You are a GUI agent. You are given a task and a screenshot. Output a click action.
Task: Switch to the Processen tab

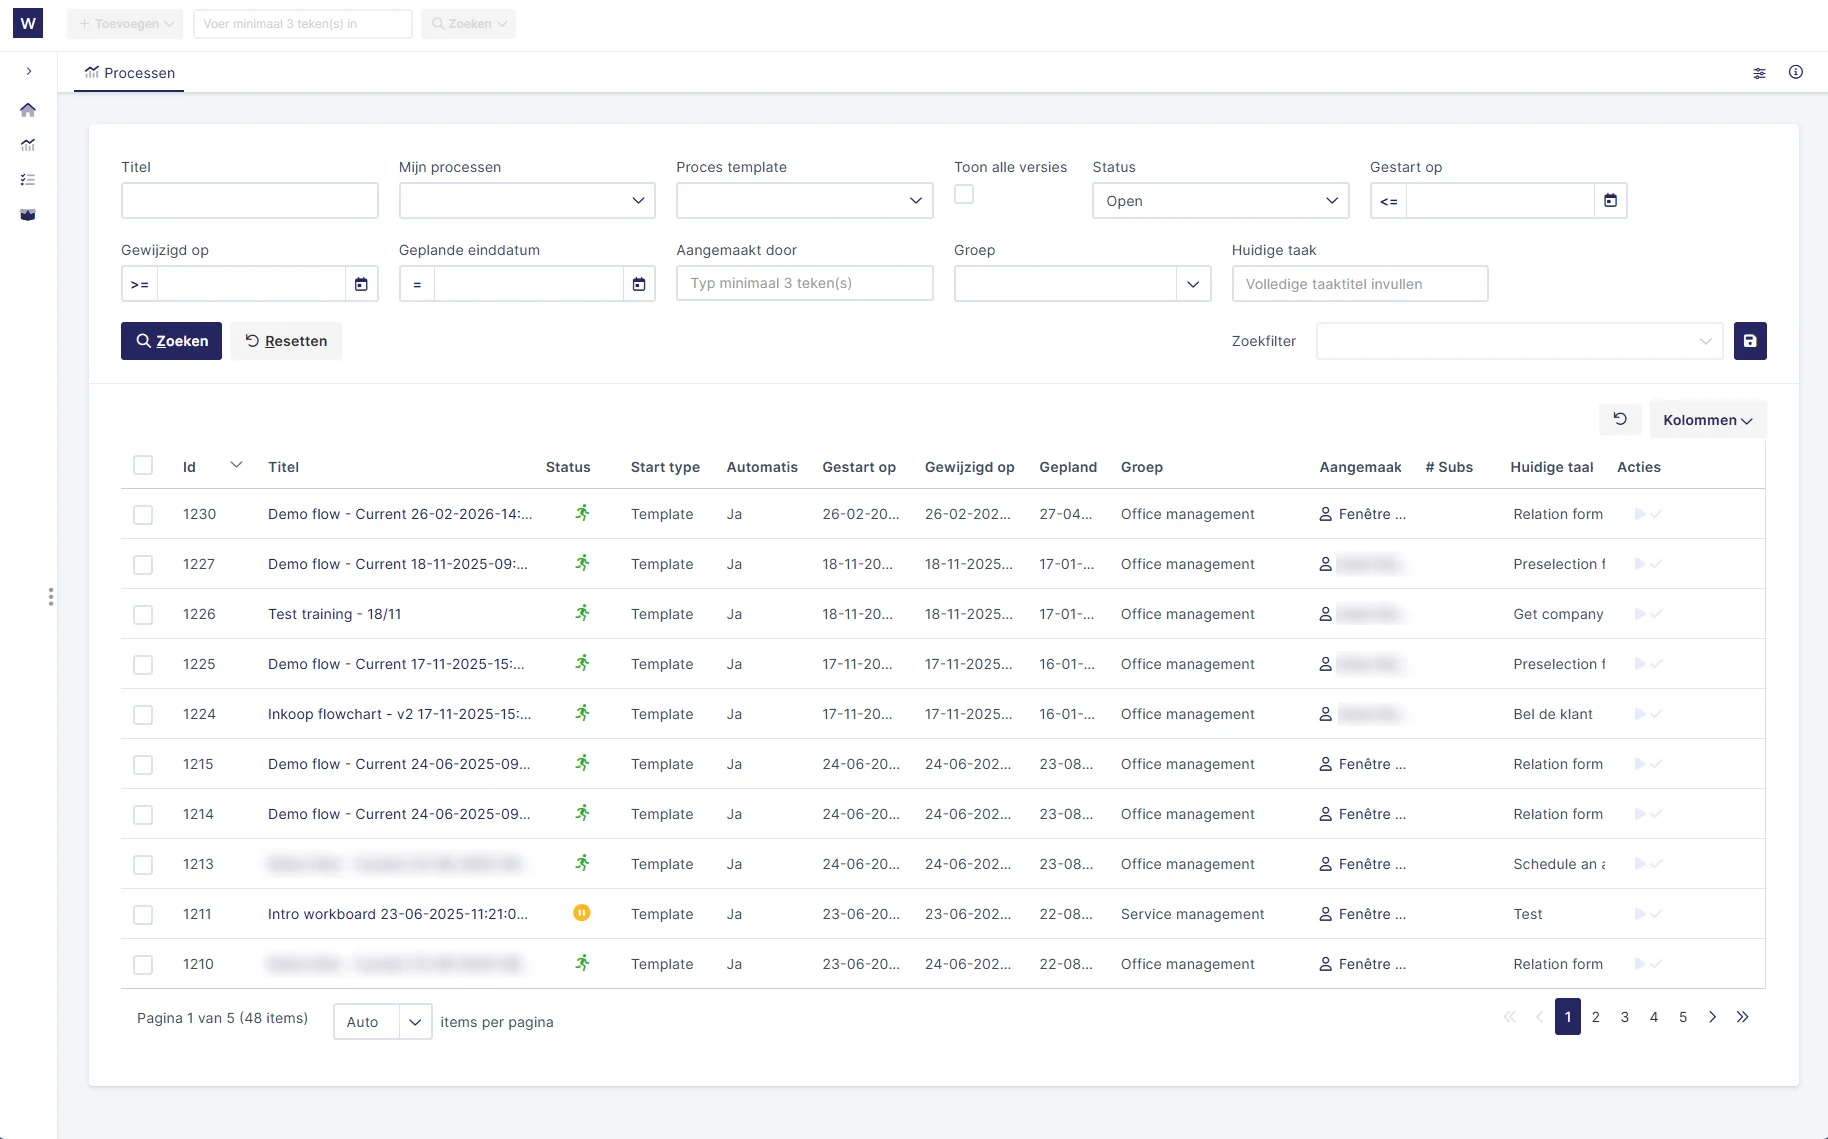tap(128, 72)
